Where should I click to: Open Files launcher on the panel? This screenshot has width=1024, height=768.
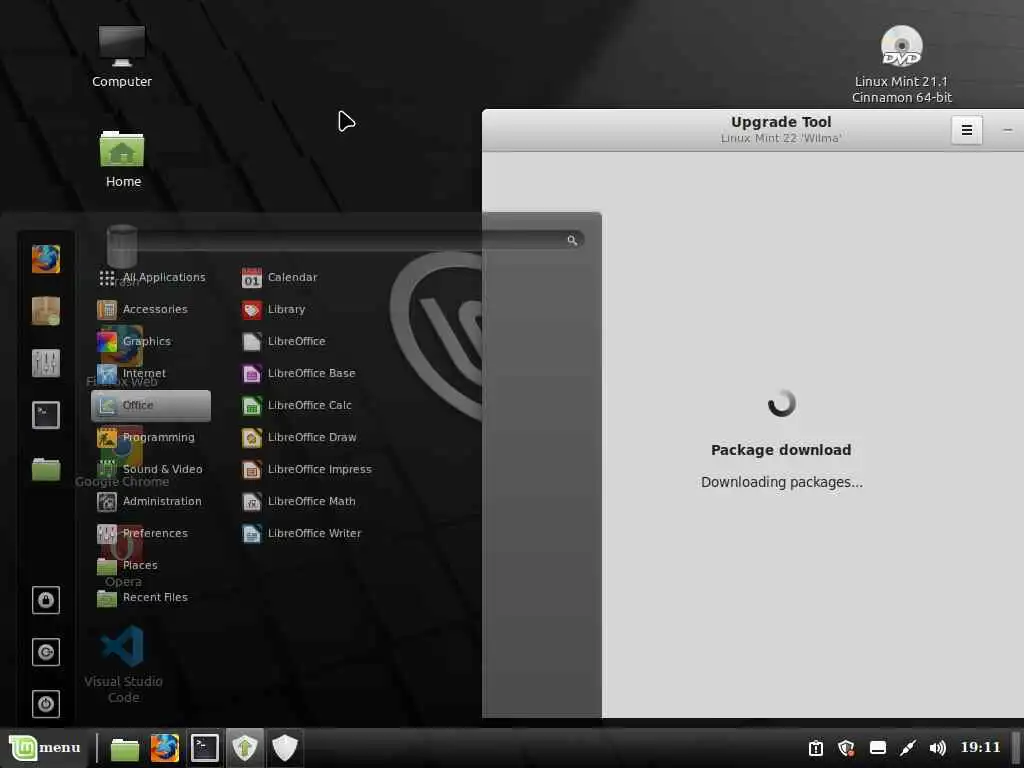click(125, 749)
